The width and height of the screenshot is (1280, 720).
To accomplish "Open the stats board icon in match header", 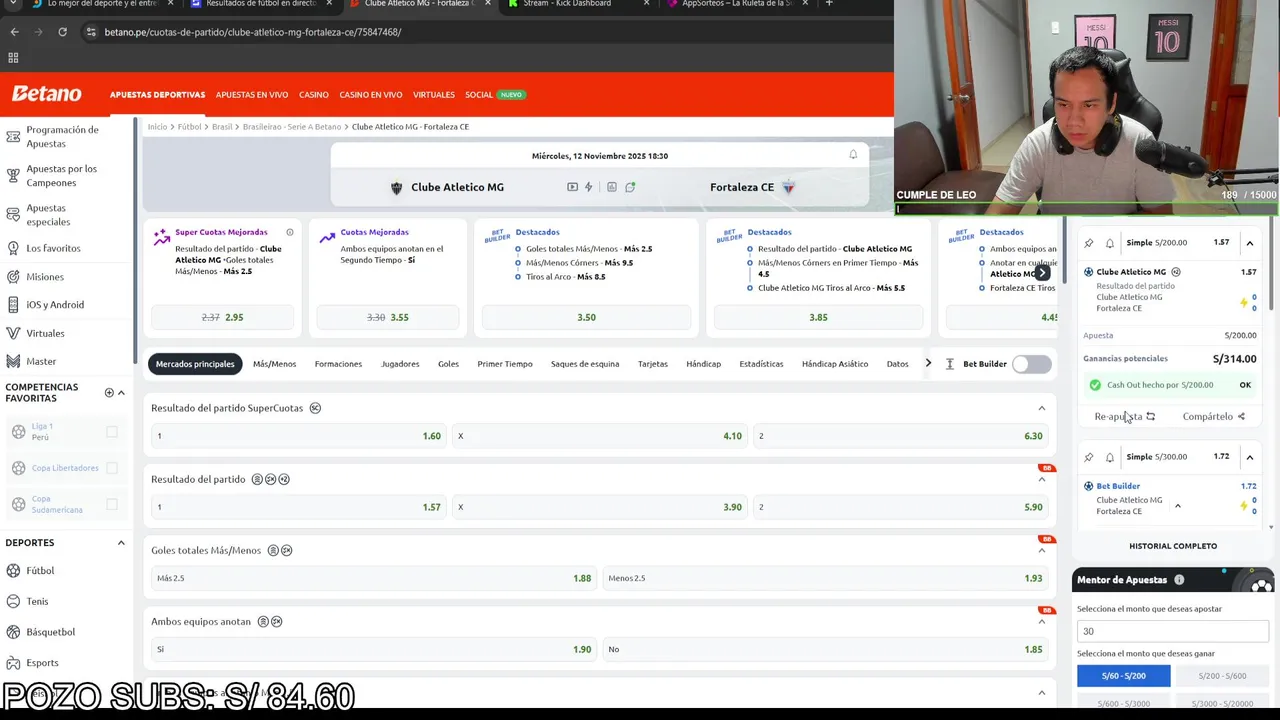I will 612,187.
